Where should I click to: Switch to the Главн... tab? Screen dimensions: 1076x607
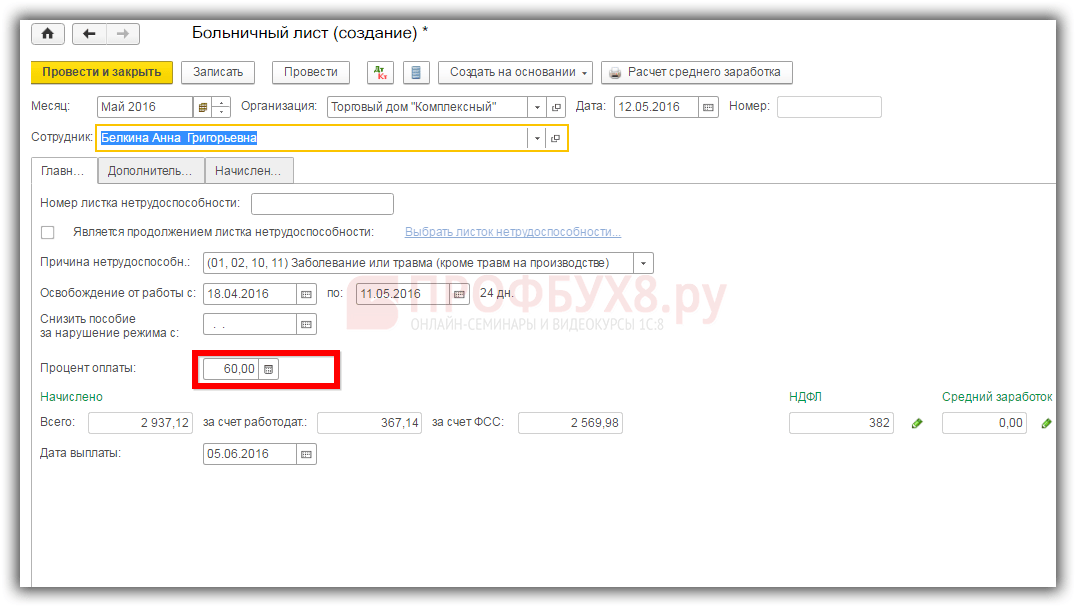point(64,171)
